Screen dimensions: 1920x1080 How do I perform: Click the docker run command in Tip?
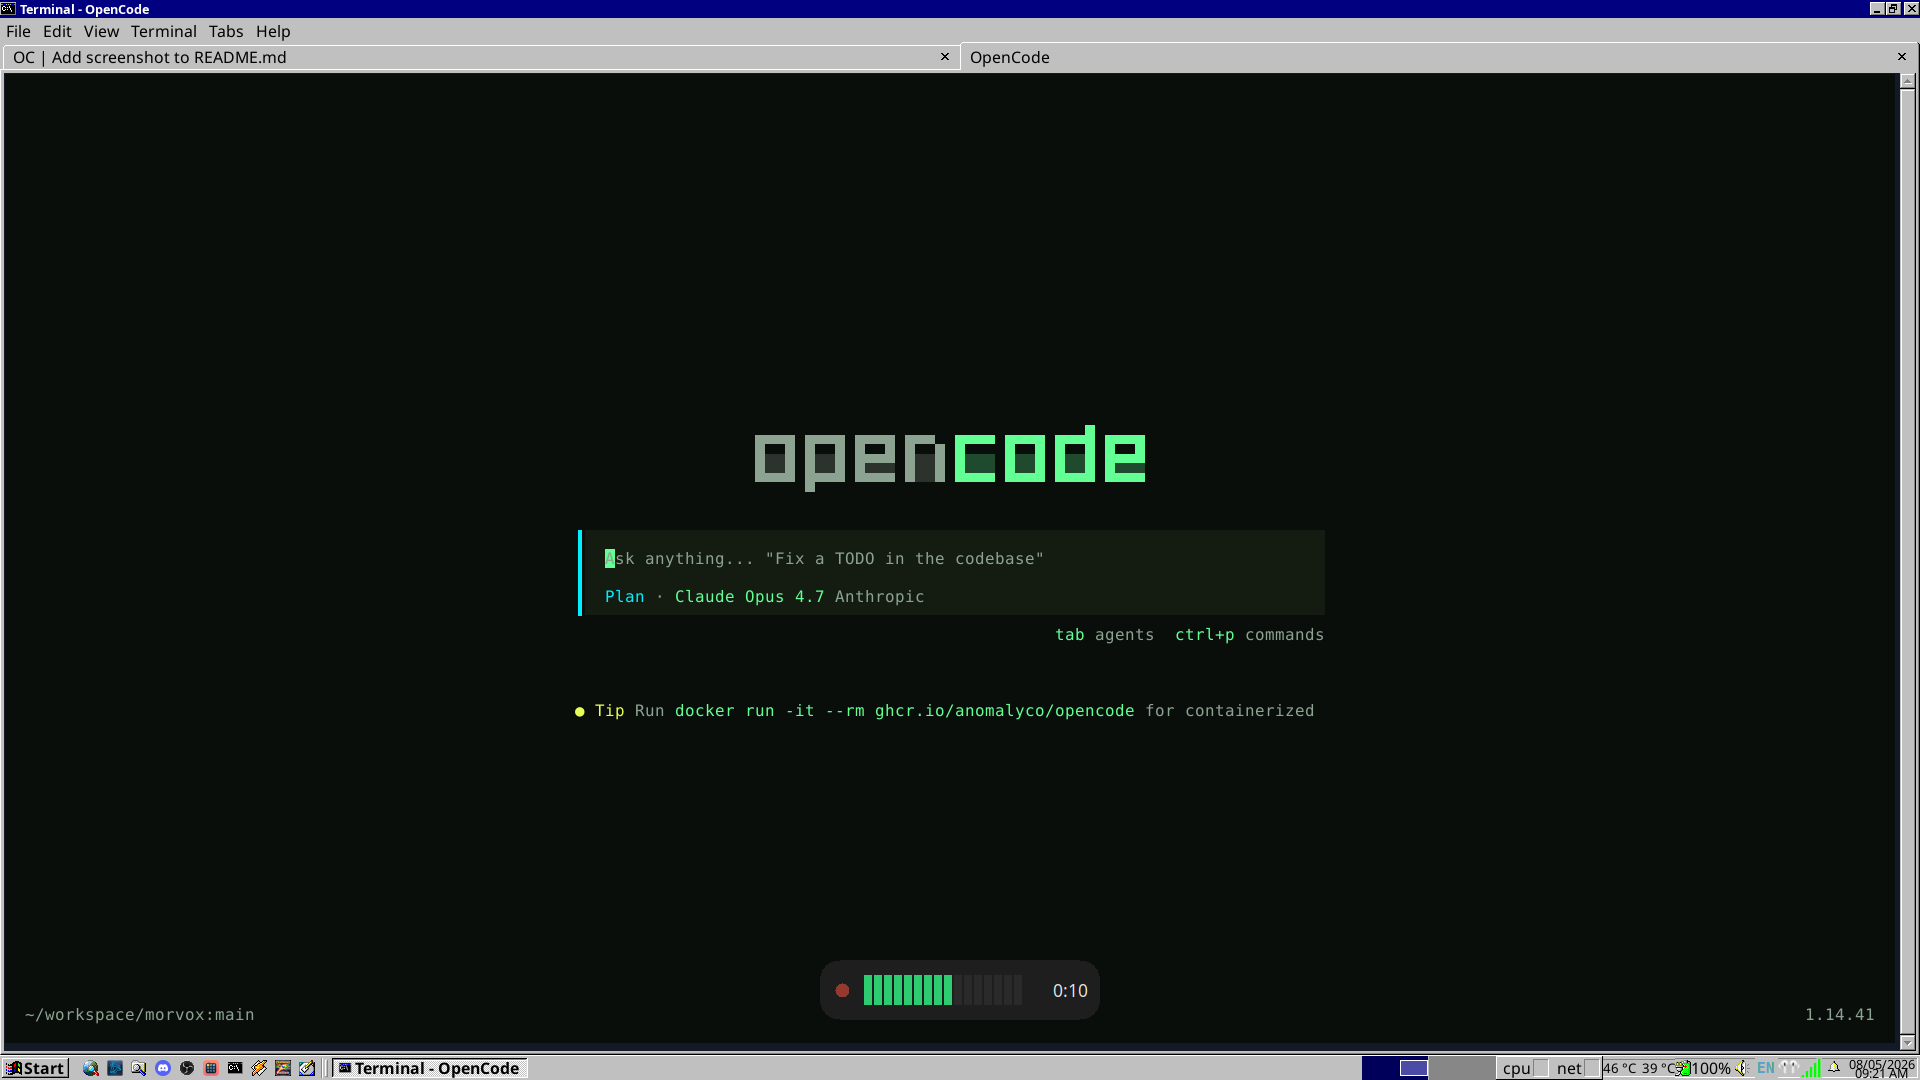point(904,711)
